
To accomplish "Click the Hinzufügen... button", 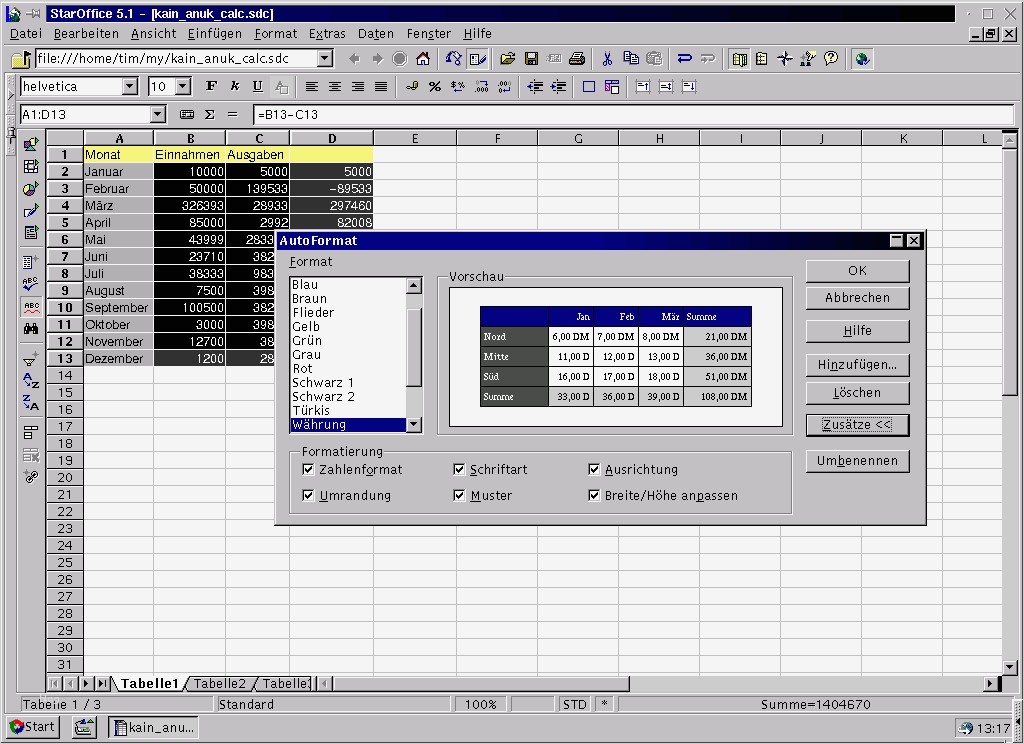I will 857,365.
